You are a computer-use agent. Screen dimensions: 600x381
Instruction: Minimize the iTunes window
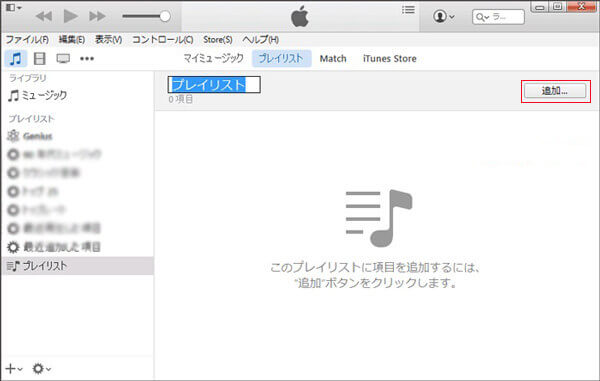(x=540, y=7)
